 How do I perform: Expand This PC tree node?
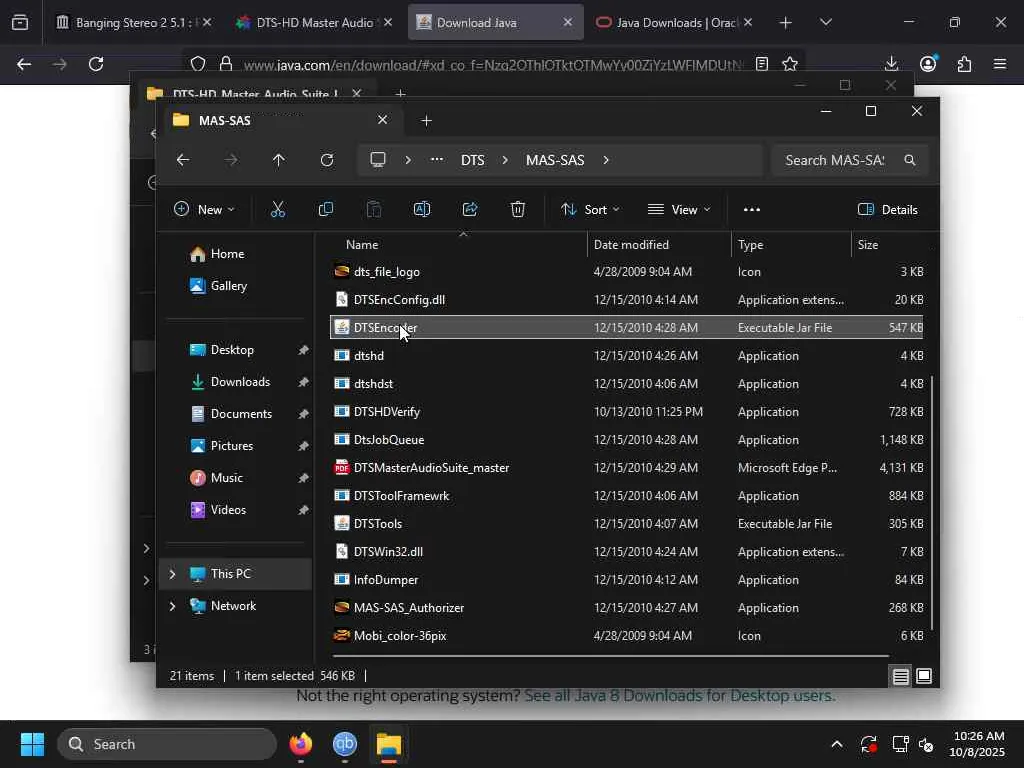click(x=172, y=574)
